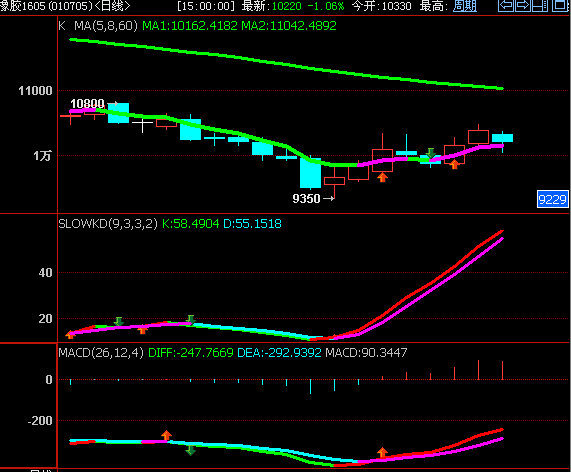Click the MACD(26,12,4) indicator label
The height and width of the screenshot is (472, 571).
click(x=101, y=352)
